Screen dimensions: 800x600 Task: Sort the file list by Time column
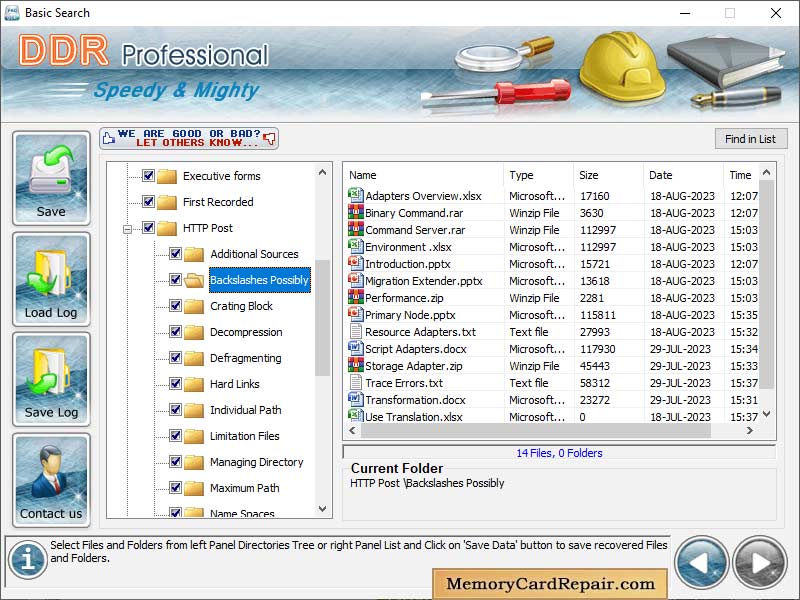741,175
